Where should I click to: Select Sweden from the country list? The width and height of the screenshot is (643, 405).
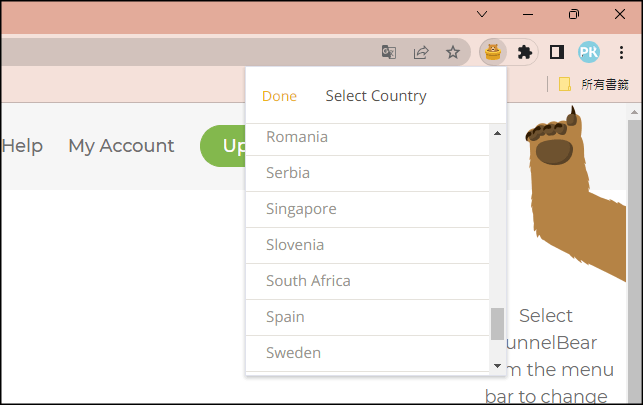tap(367, 354)
